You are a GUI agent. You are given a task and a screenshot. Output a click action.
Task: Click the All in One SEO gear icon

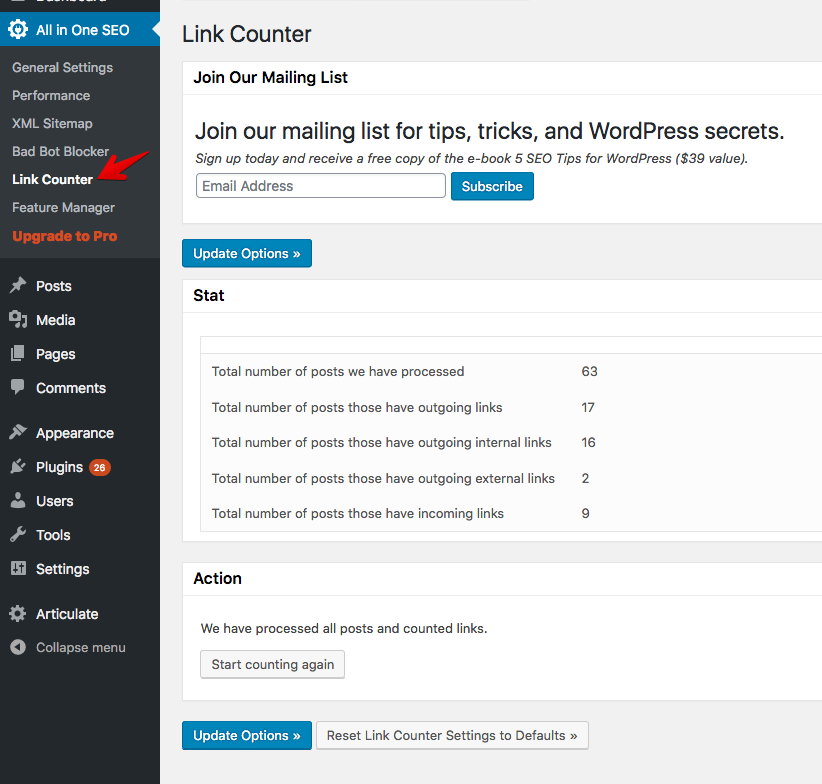18,29
